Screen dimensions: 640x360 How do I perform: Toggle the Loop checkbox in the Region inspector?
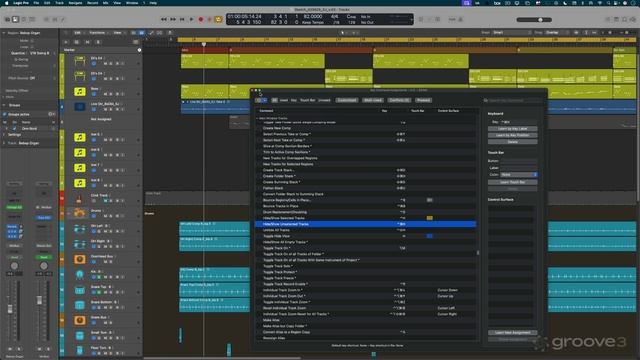[x=32, y=47]
